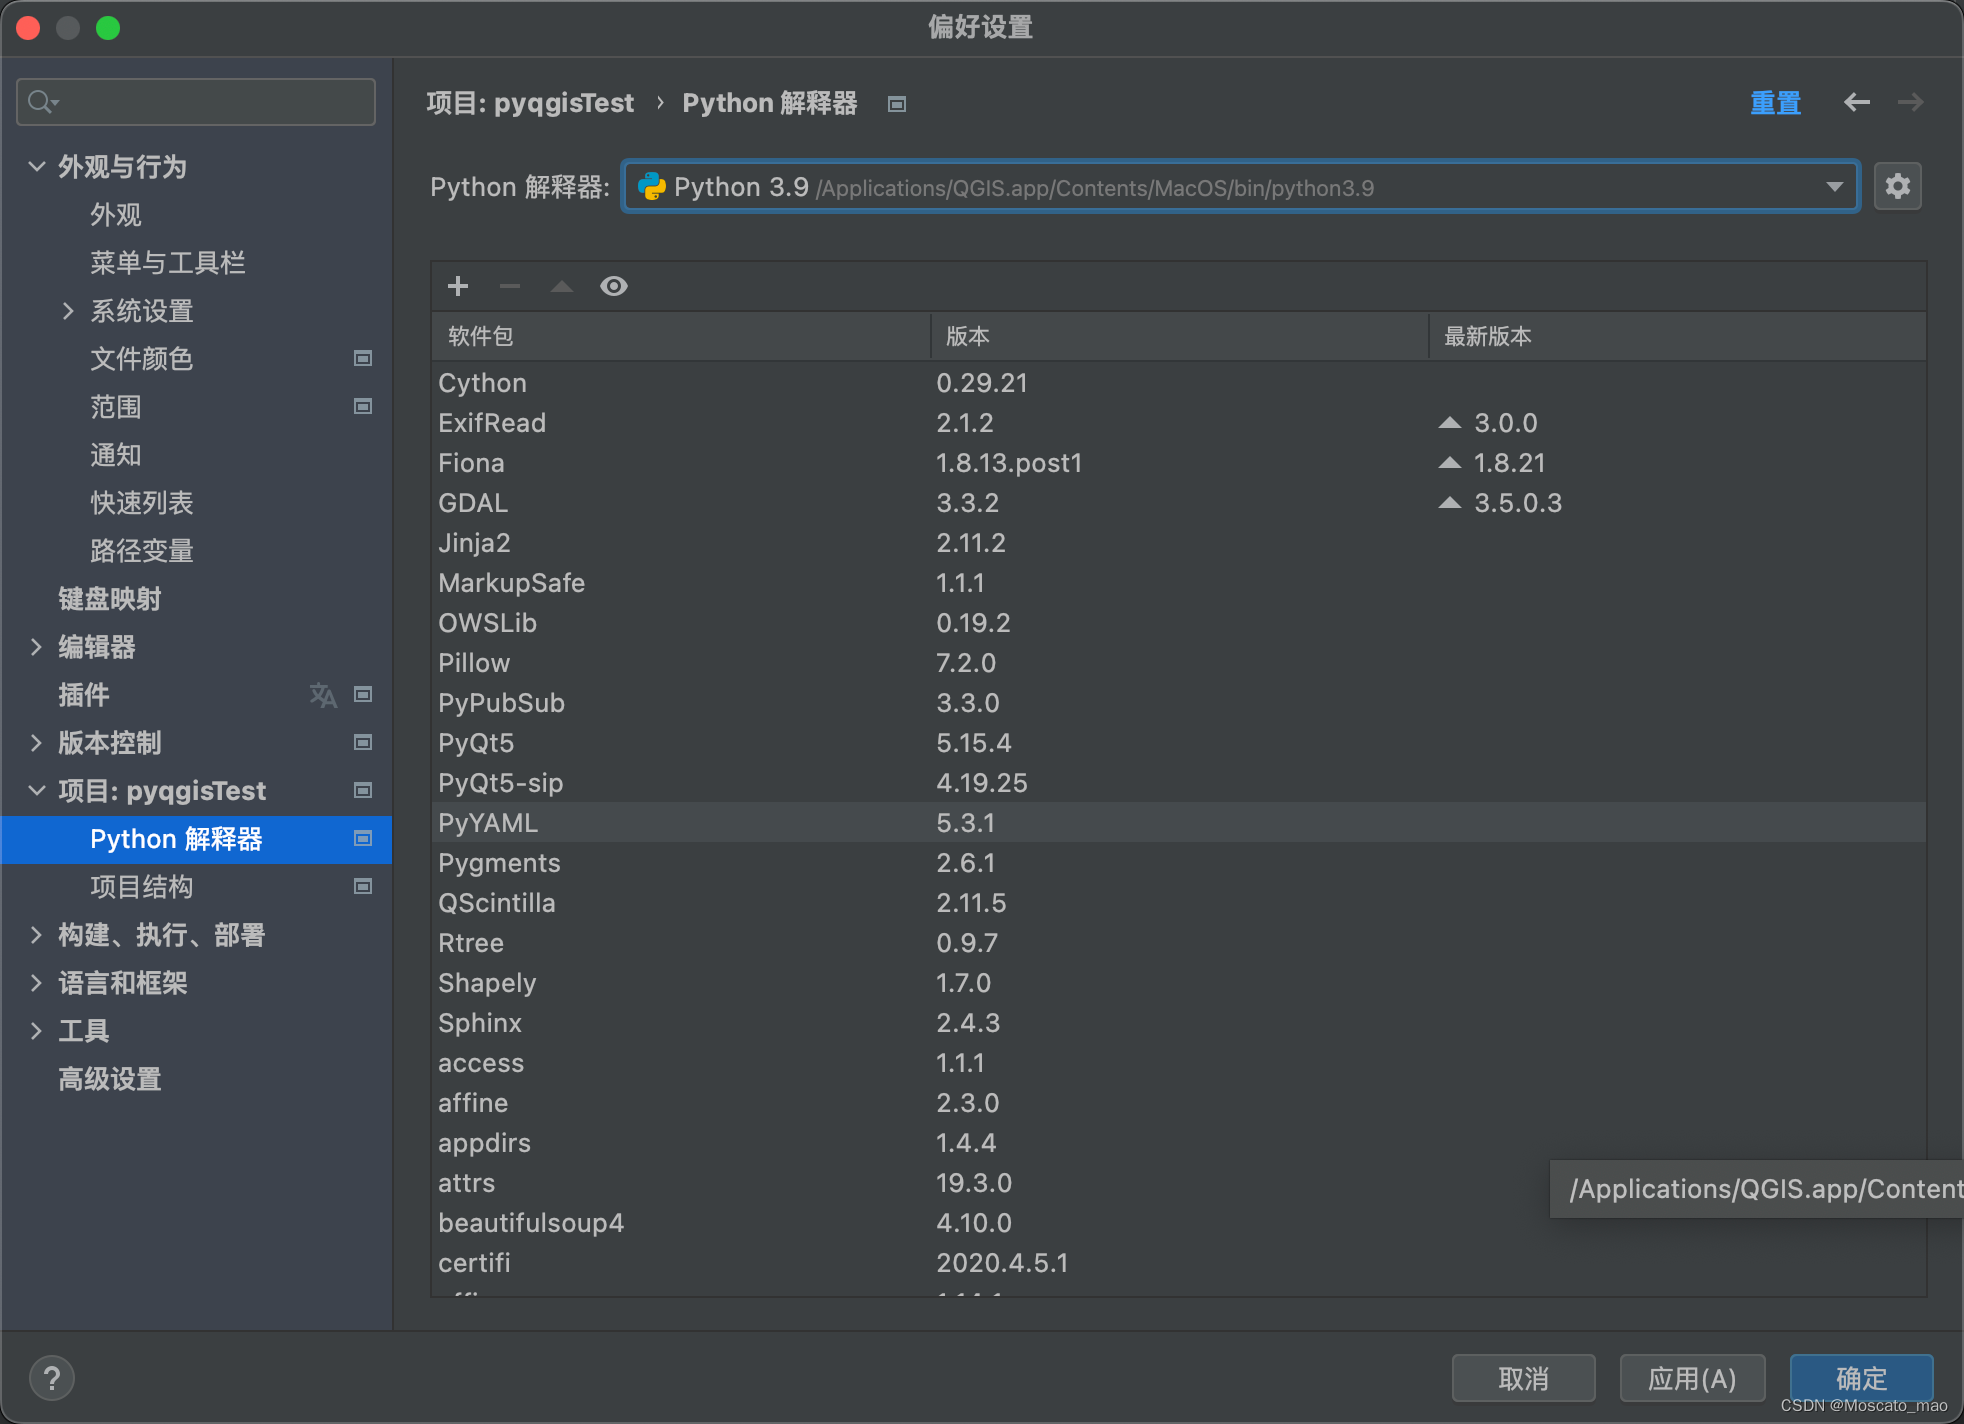
Task: Click project-scope icon in 文件颜色 row
Action: point(363,358)
